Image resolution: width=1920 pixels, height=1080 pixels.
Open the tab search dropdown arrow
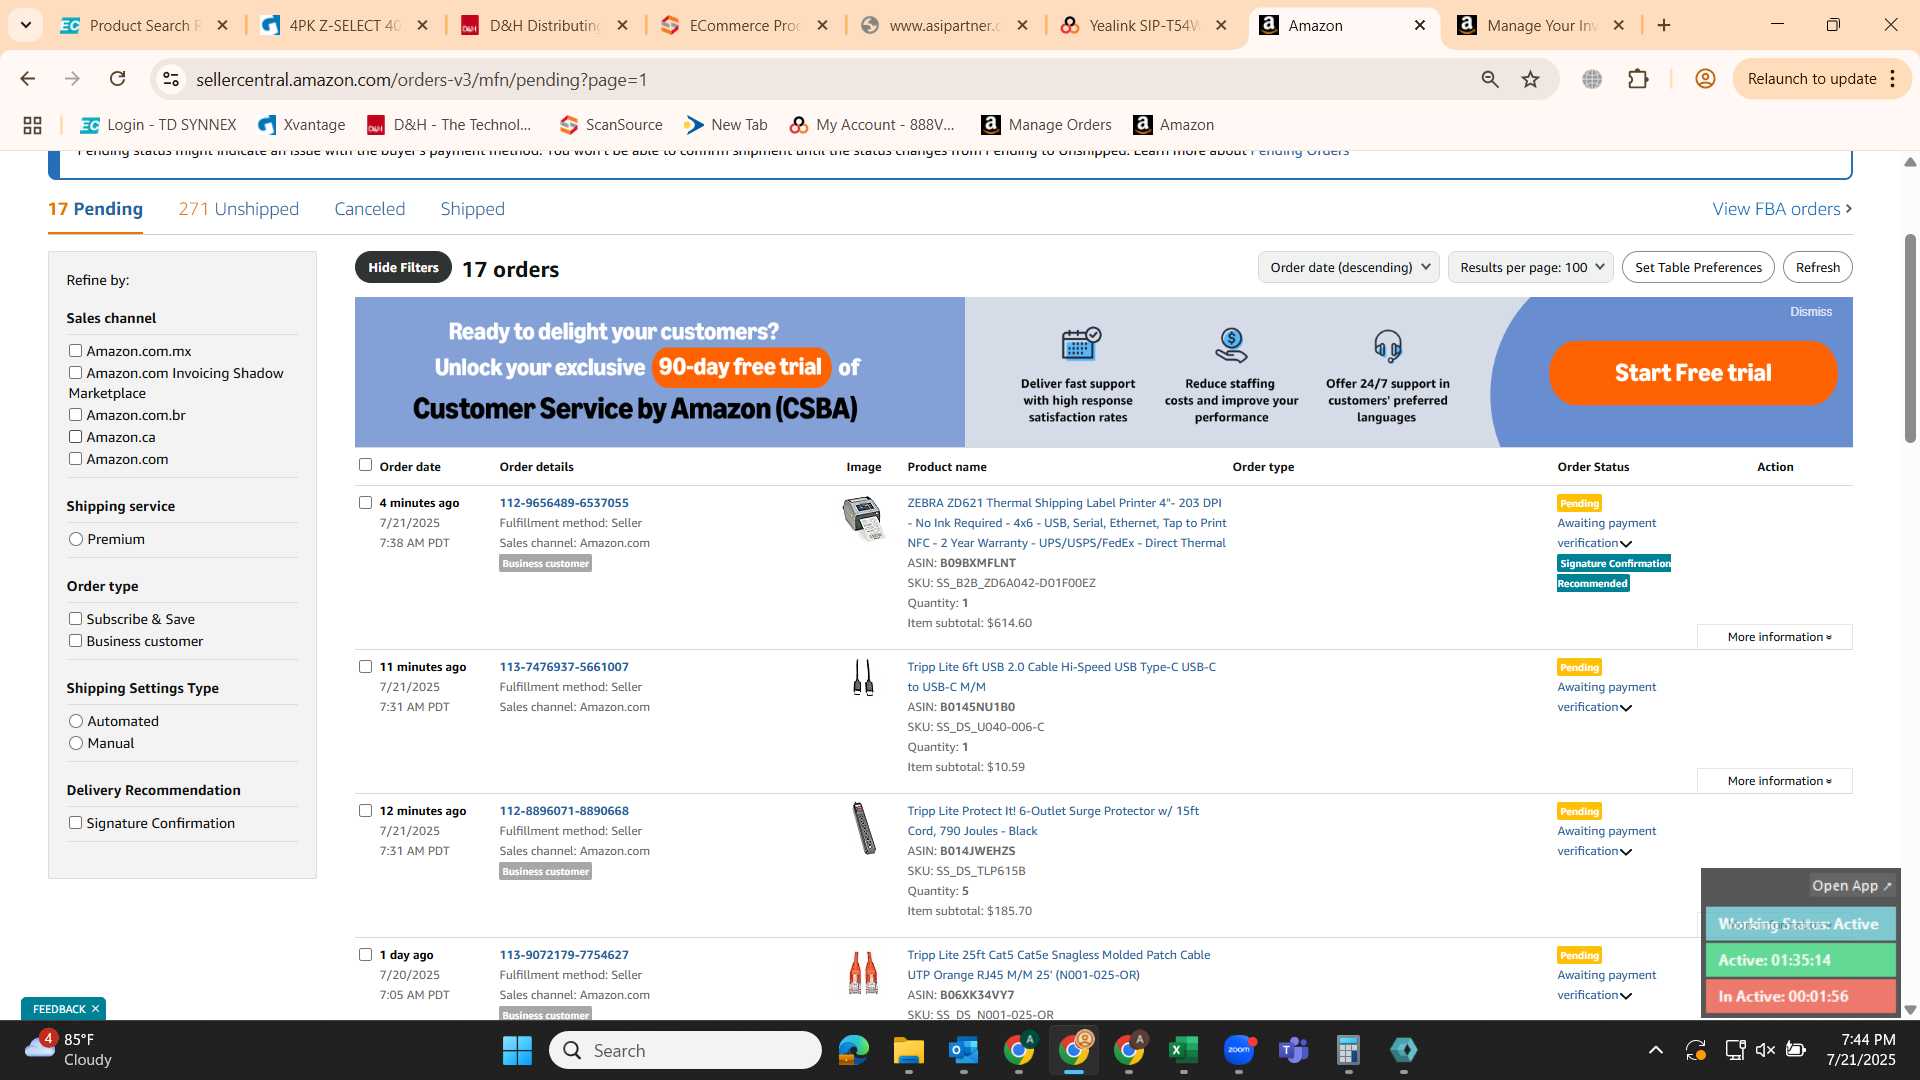pos(25,25)
